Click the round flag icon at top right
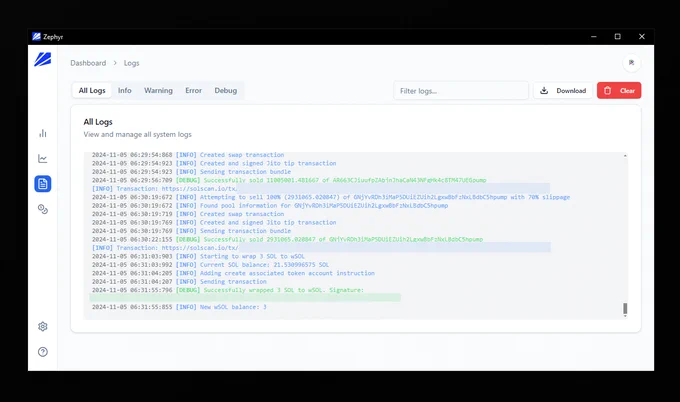 click(x=631, y=63)
